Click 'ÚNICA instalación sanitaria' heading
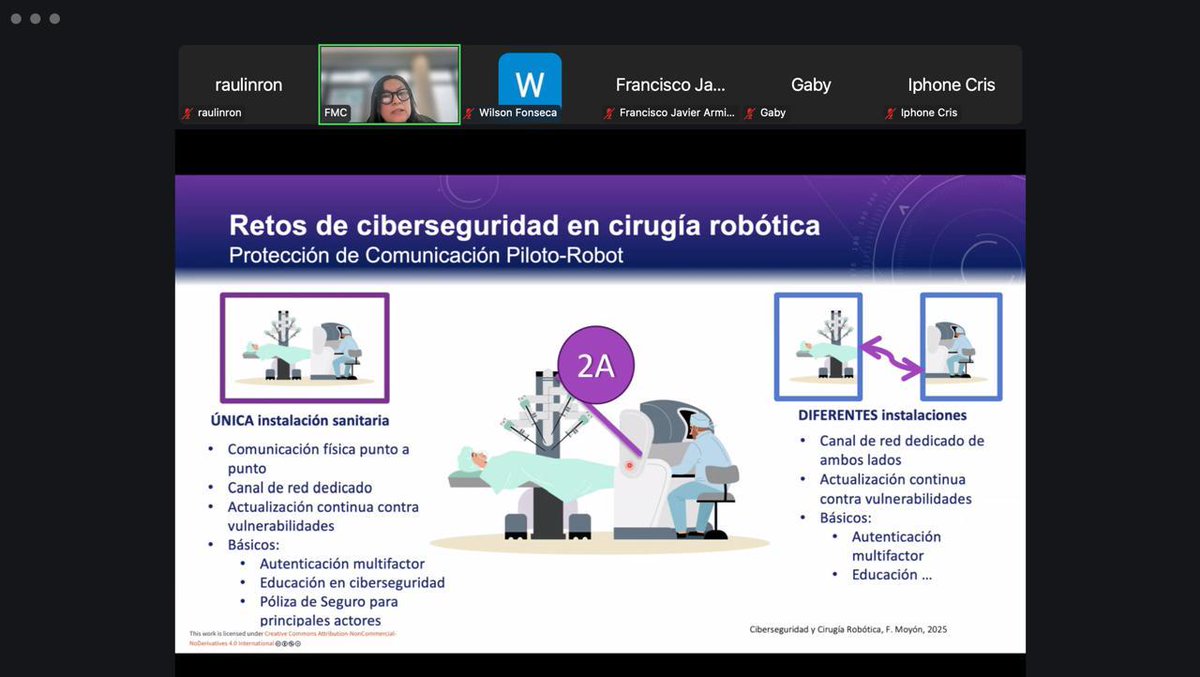The width and height of the screenshot is (1200, 677). point(300,420)
